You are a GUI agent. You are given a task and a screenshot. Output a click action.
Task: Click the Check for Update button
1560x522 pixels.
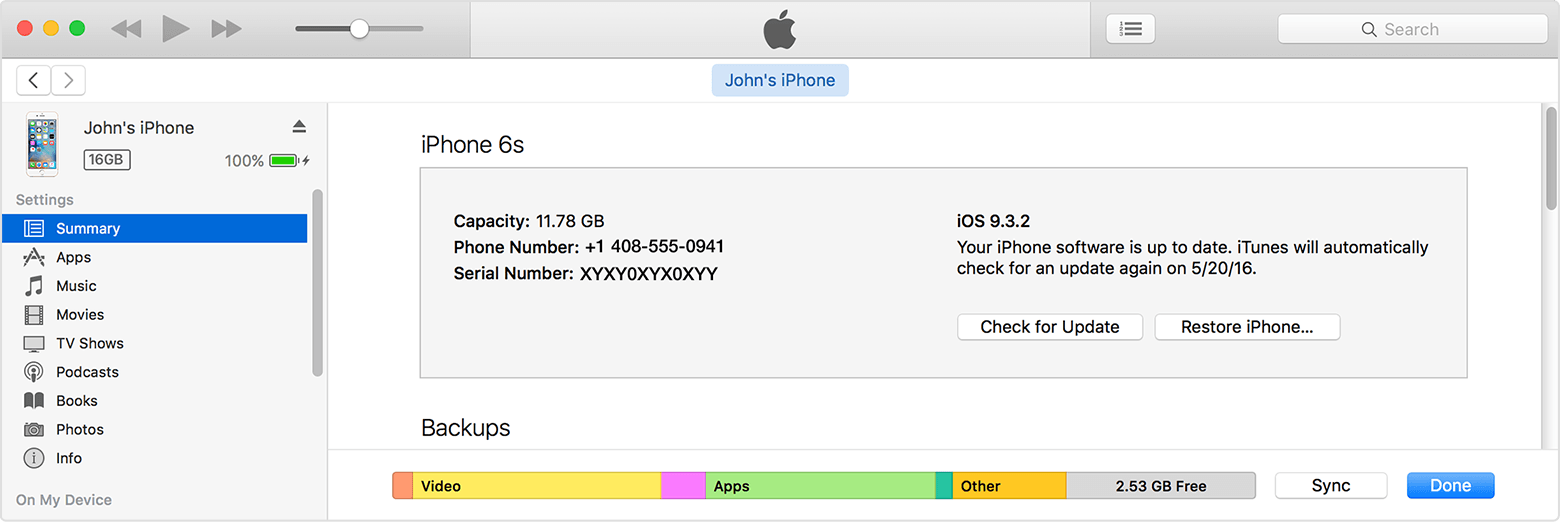click(x=1050, y=327)
